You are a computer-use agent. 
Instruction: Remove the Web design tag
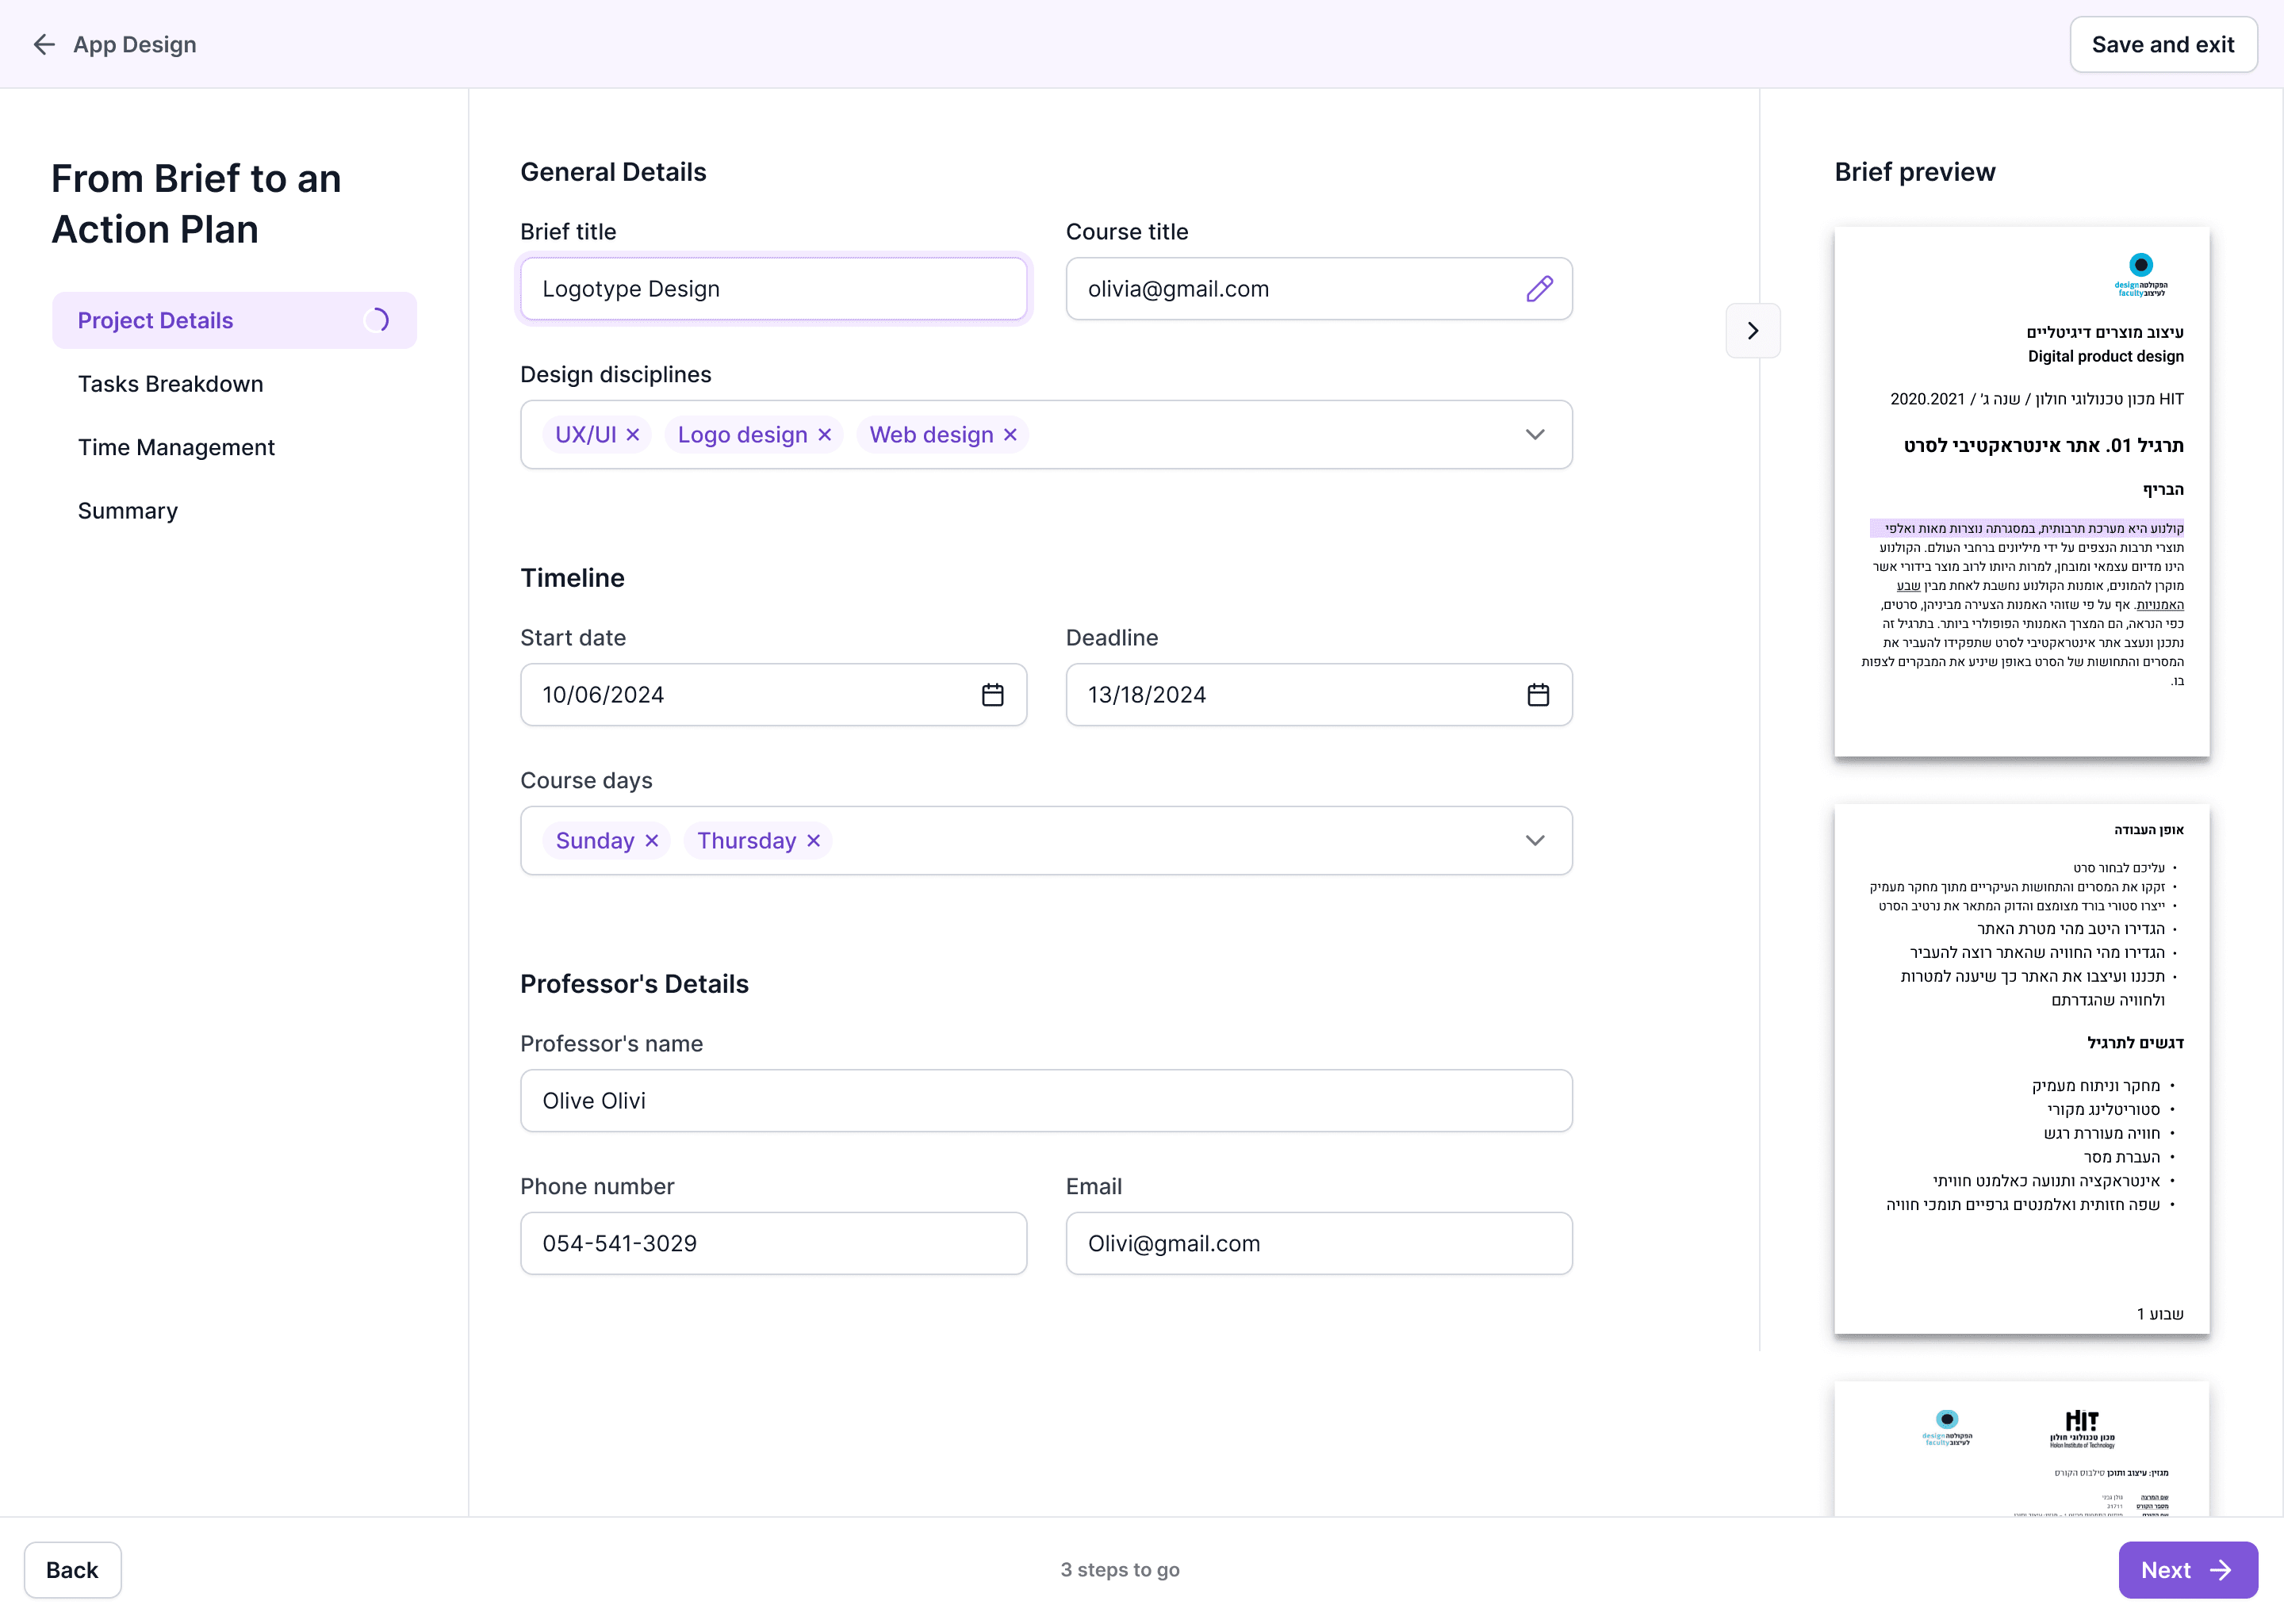click(1010, 435)
